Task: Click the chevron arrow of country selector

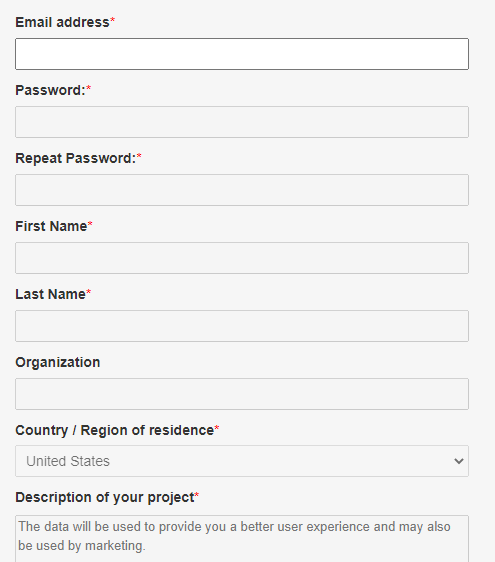Action: (x=459, y=461)
